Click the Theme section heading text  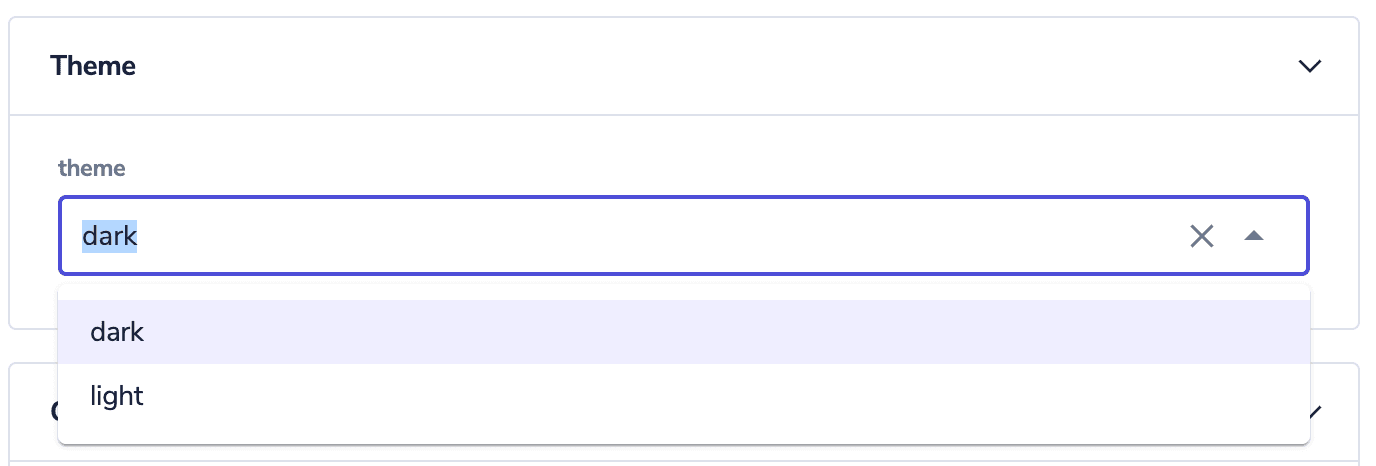(93, 66)
